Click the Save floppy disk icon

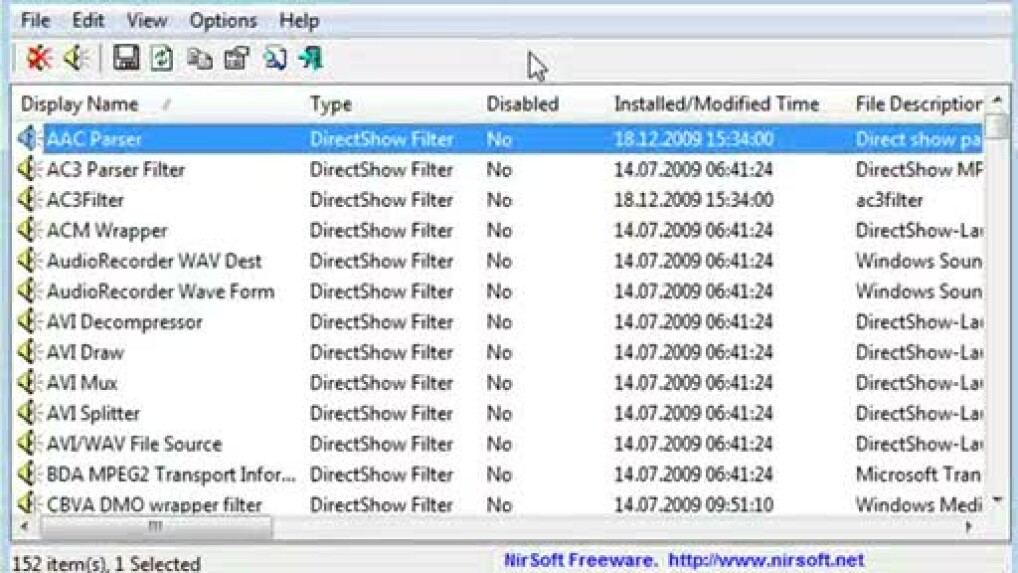(x=126, y=59)
